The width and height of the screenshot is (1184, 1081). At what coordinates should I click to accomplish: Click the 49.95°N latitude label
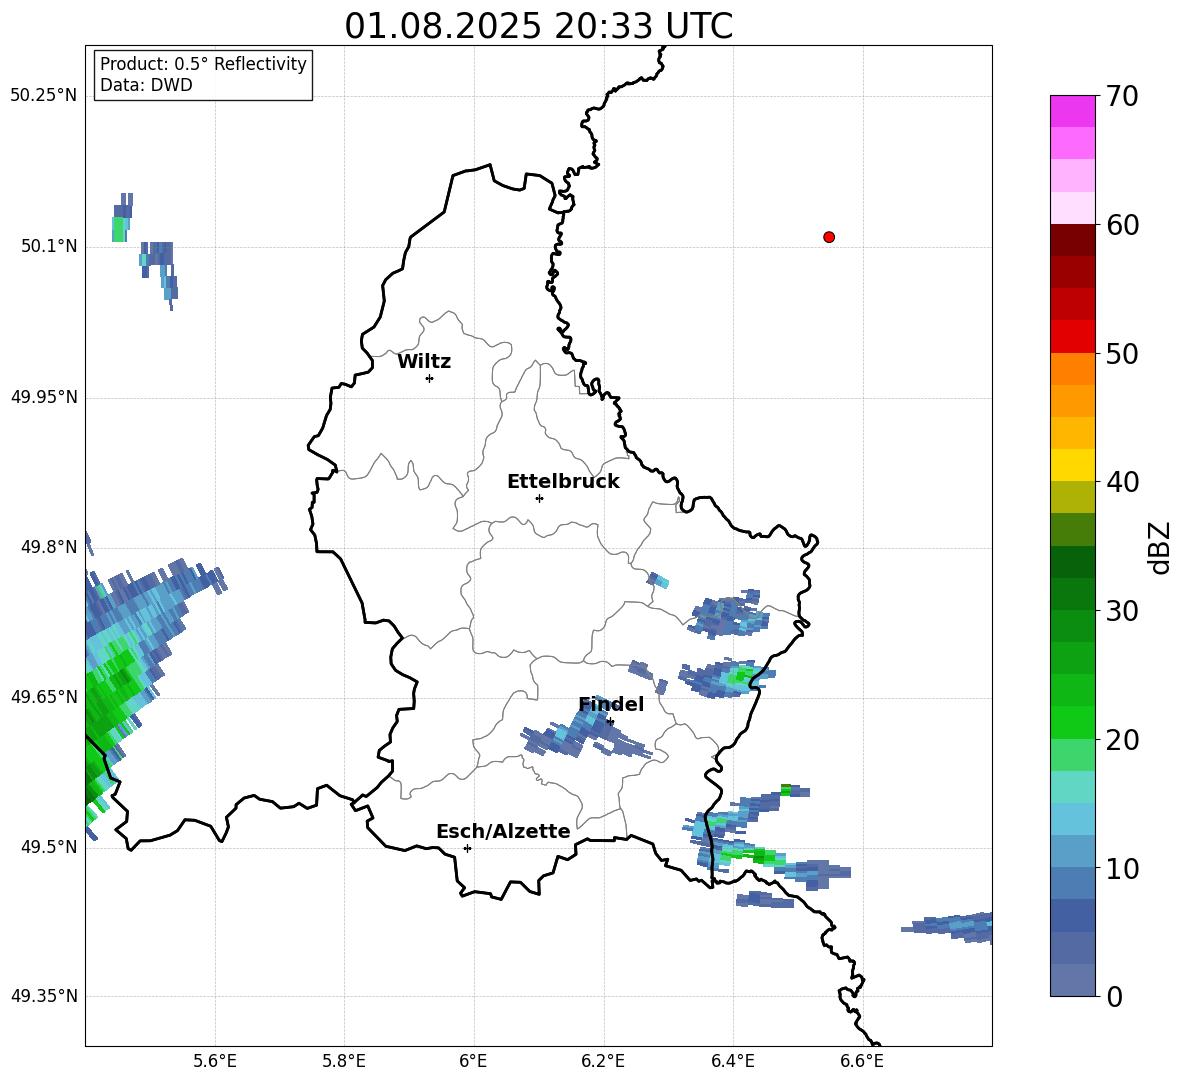(x=44, y=397)
